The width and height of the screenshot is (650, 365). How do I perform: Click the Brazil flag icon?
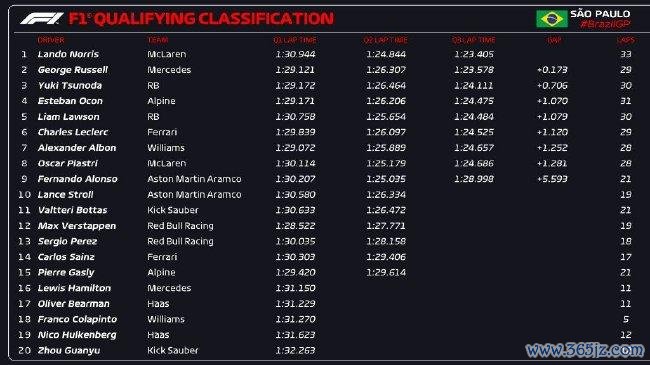[551, 19]
